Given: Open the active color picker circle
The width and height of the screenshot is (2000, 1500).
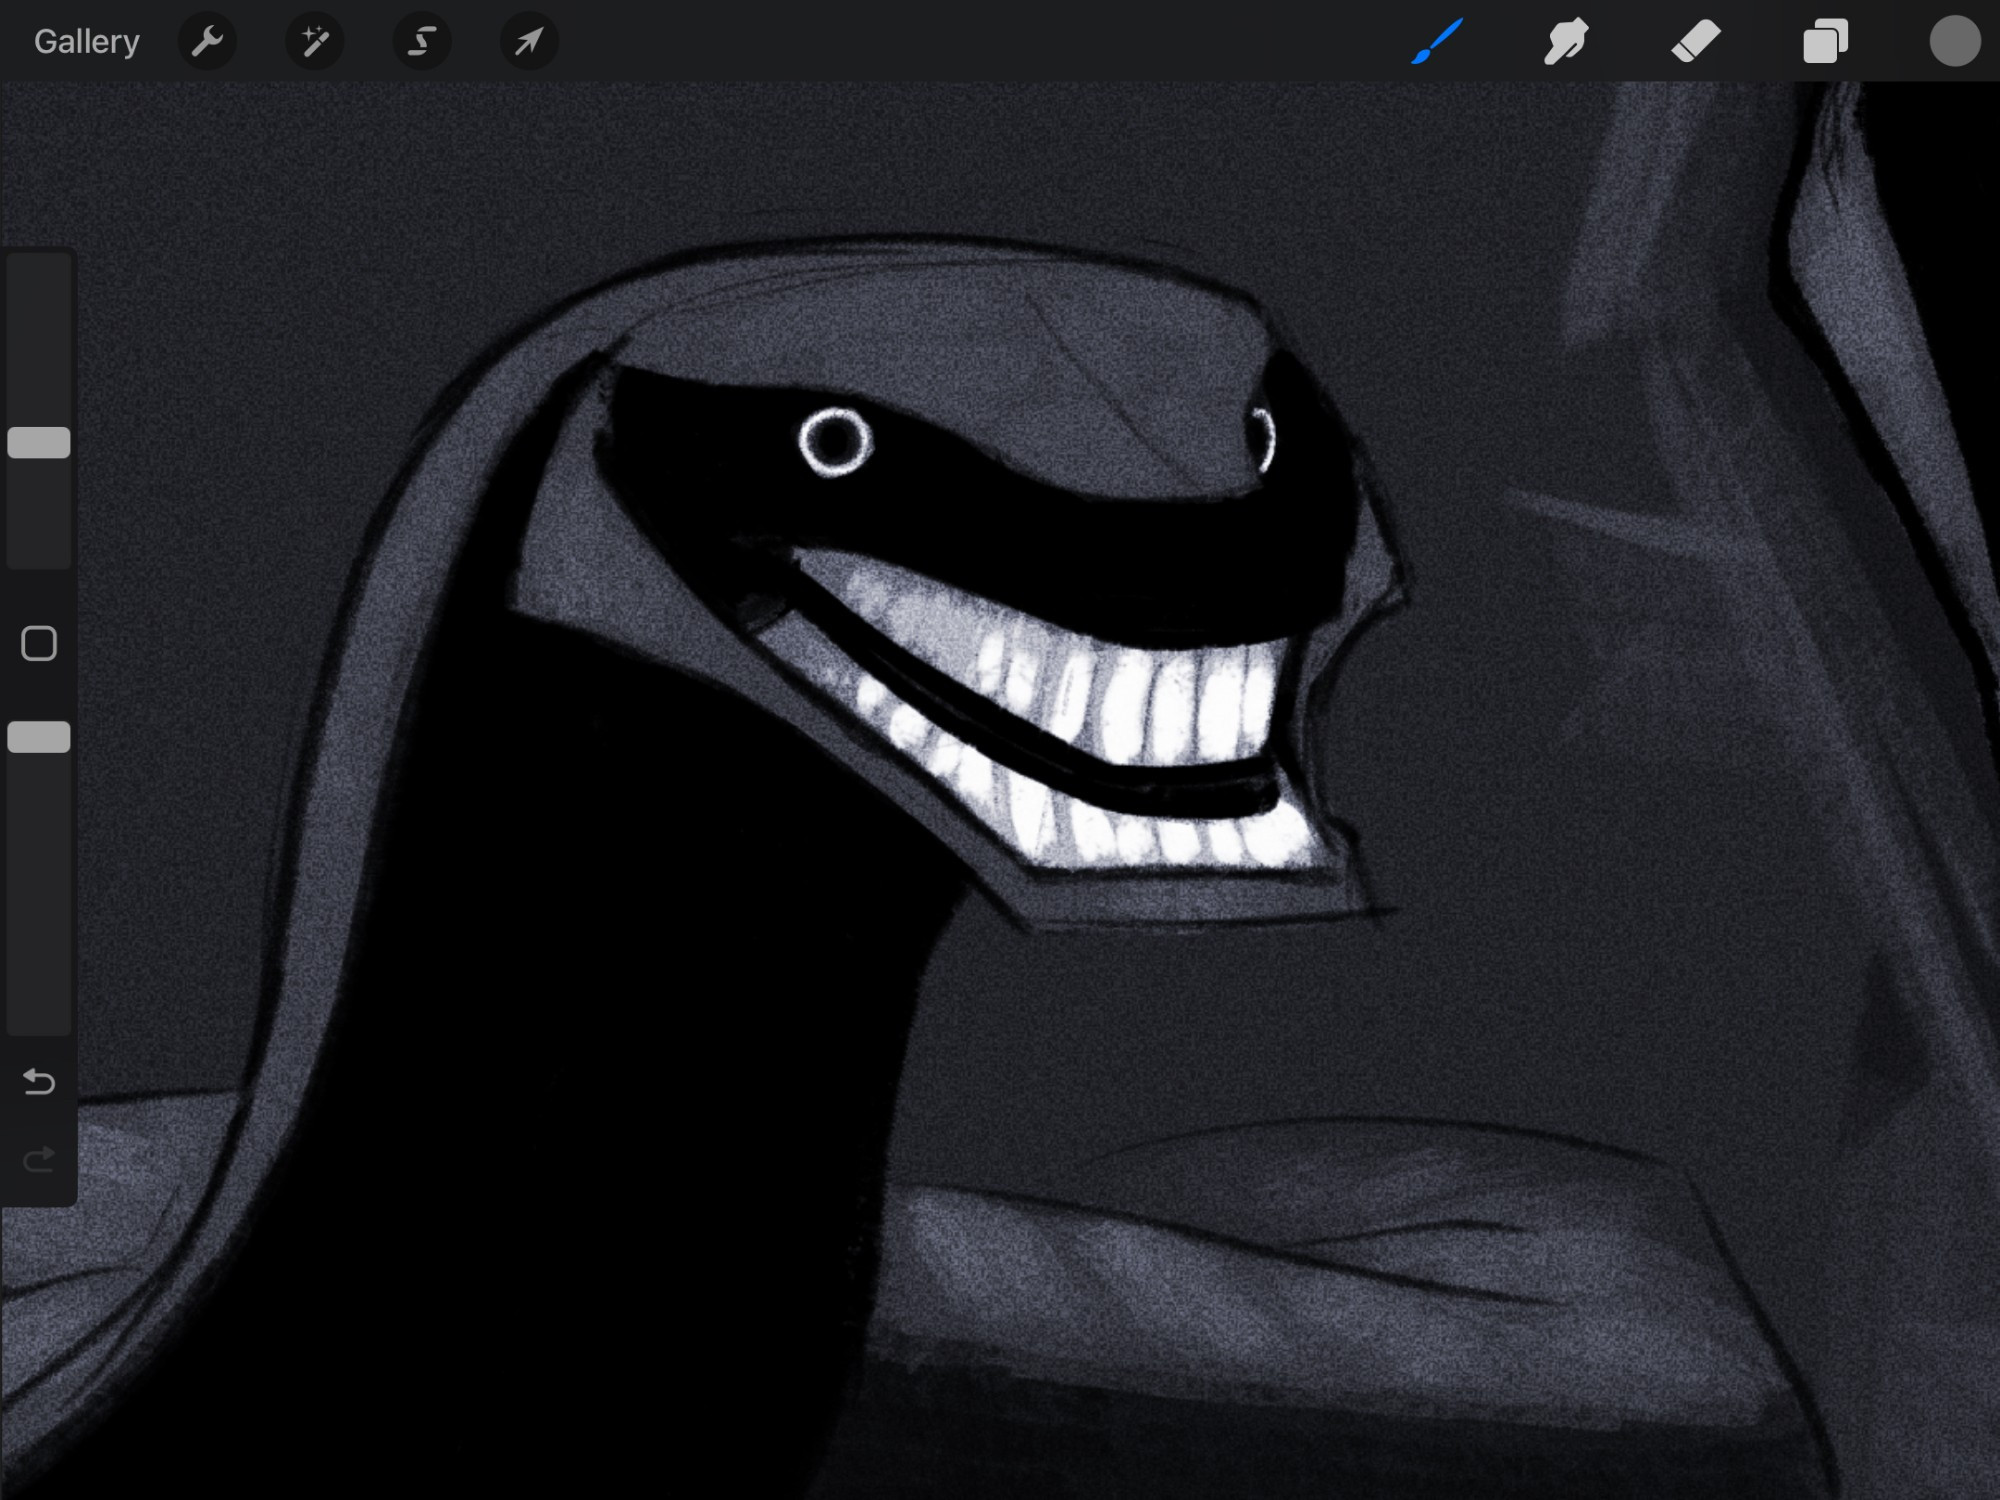Looking at the screenshot, I should [1954, 41].
